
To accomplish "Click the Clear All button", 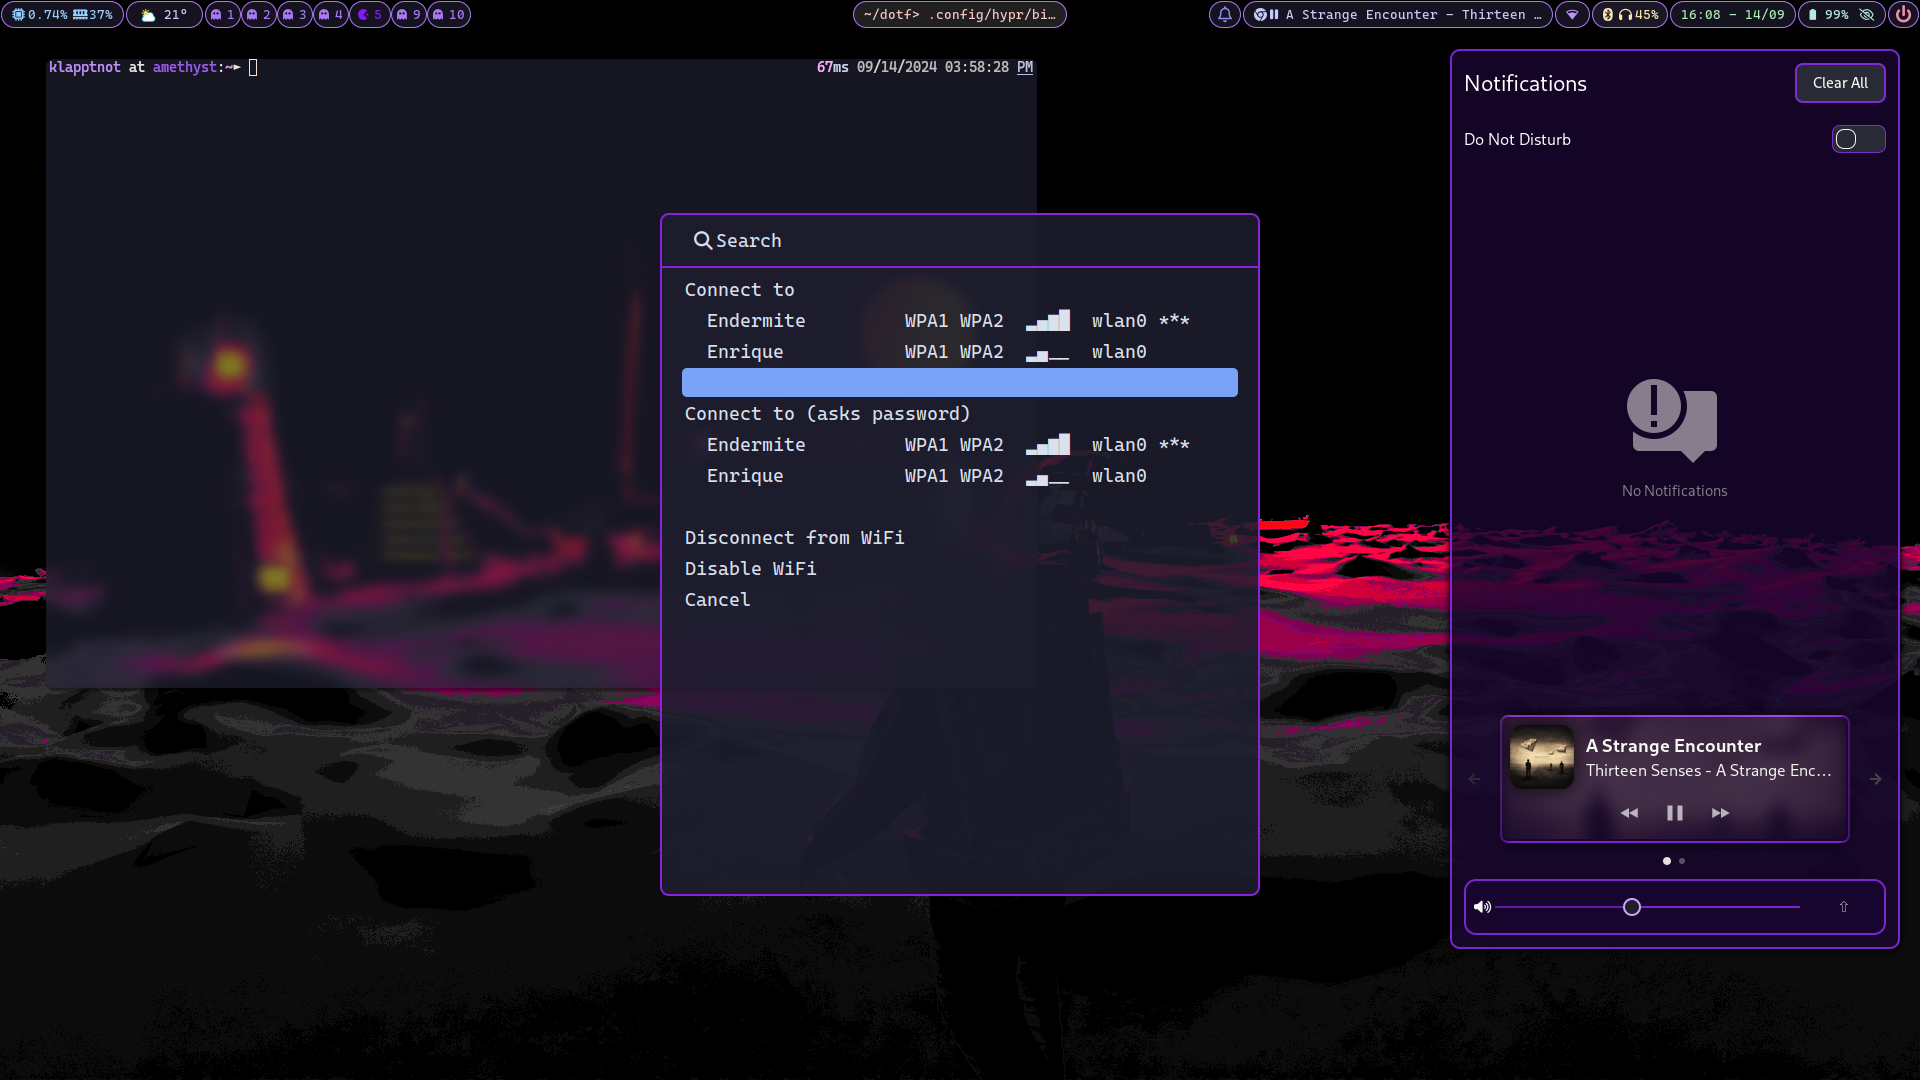I will (1840, 83).
